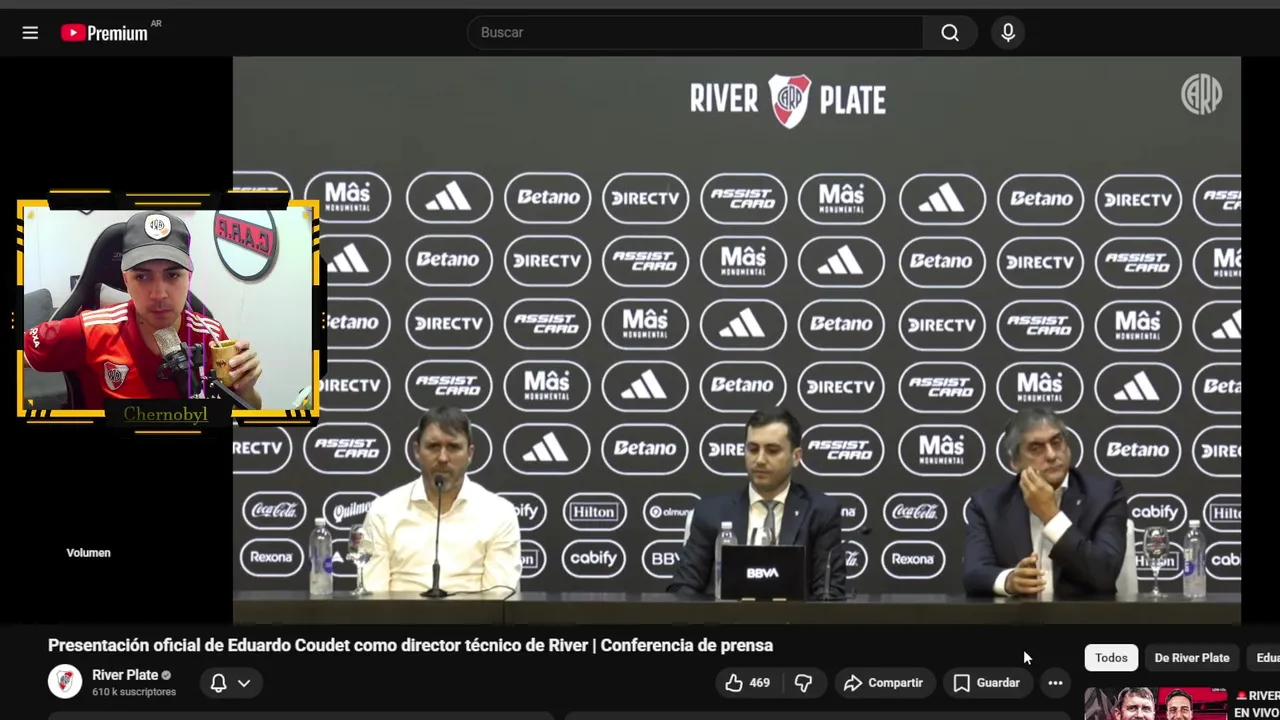Like the video with 469 likes
Image resolution: width=1280 pixels, height=720 pixels.
coord(747,683)
